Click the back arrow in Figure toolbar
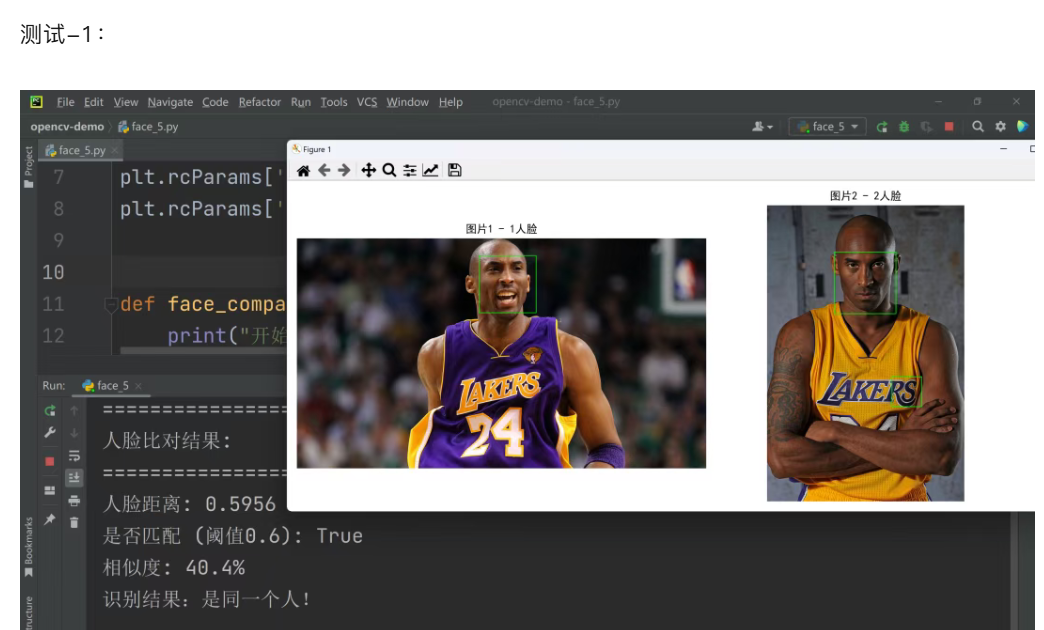 pos(324,170)
